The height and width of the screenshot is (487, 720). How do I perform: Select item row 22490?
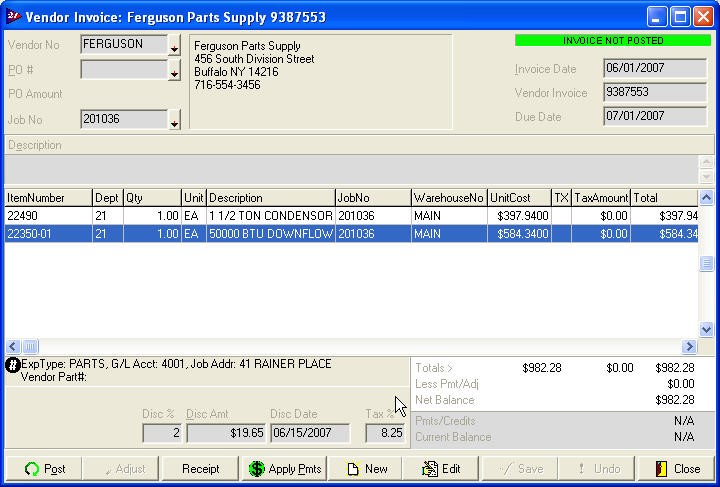[351, 216]
